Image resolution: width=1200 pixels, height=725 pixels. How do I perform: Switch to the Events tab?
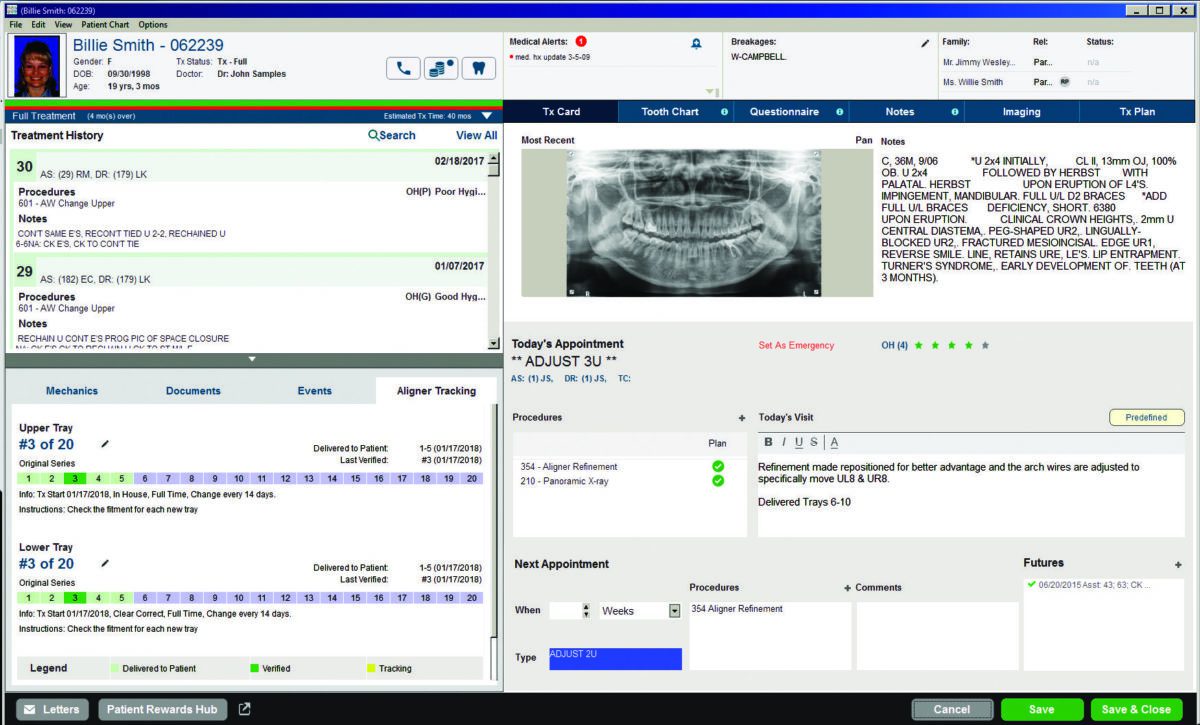tap(314, 391)
